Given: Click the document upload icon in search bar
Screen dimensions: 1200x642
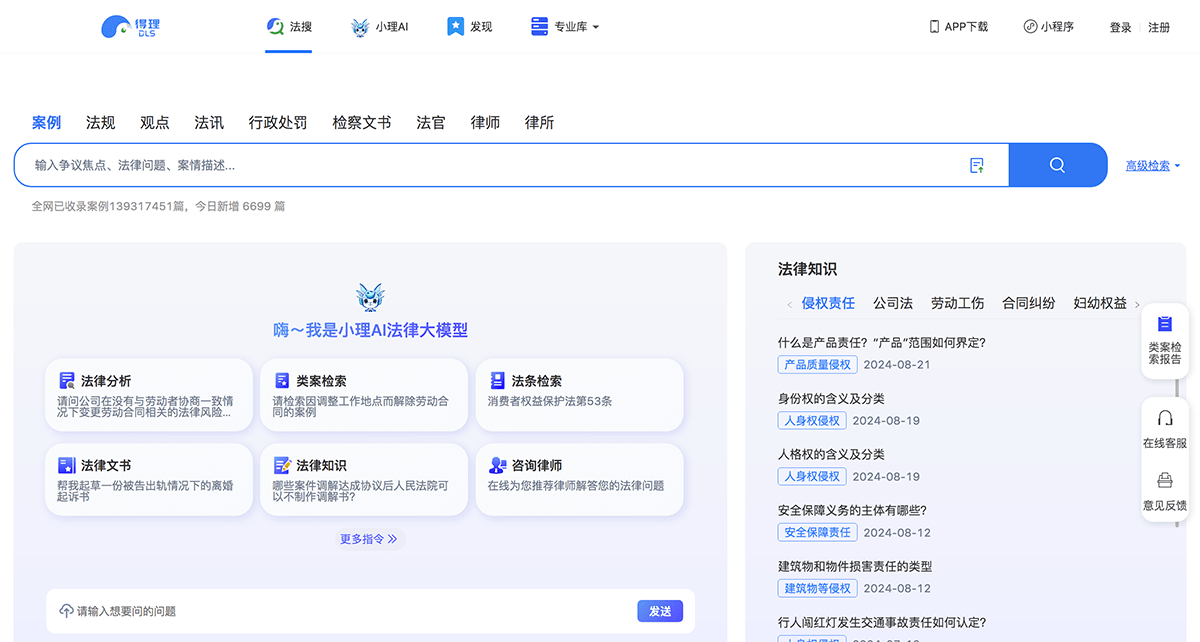Looking at the screenshot, I should 977,164.
